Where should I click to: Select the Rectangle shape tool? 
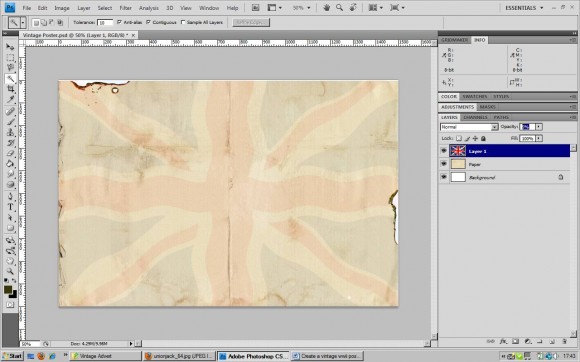coord(10,228)
